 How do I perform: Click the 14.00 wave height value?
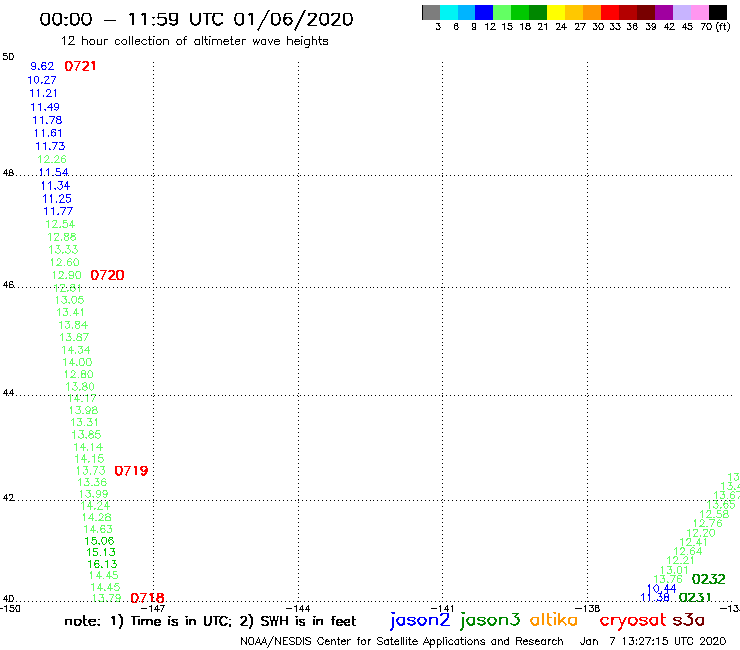[x=77, y=363]
